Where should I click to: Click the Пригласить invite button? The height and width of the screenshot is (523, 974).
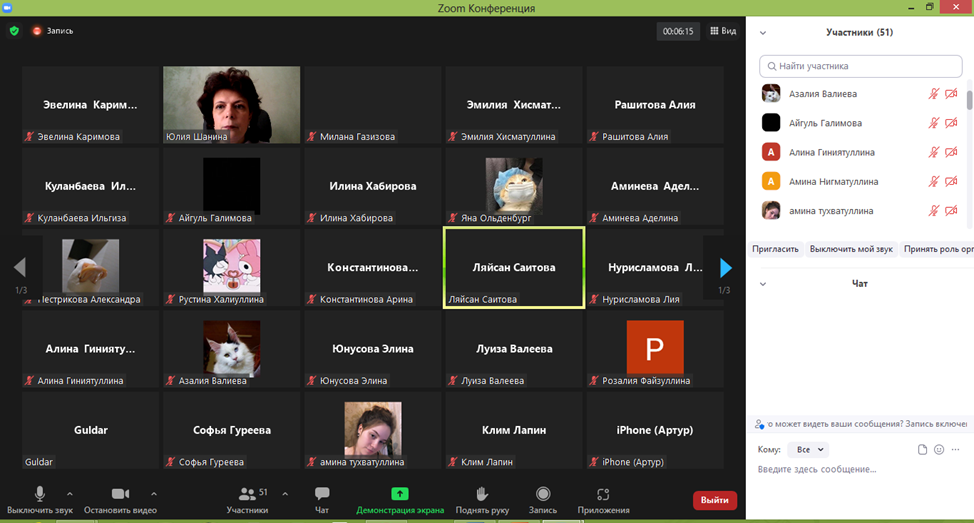coord(776,249)
